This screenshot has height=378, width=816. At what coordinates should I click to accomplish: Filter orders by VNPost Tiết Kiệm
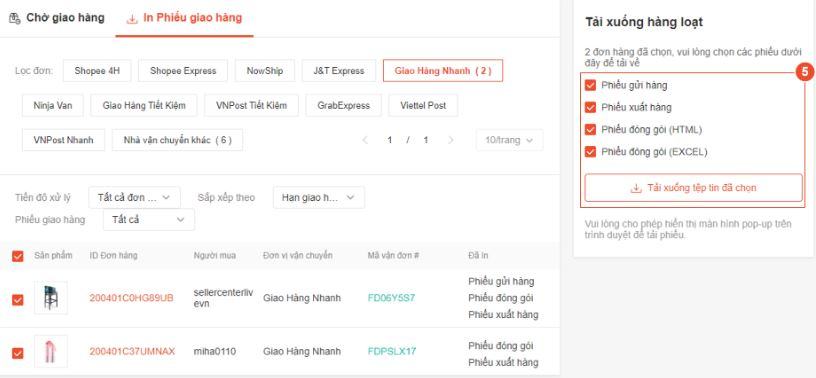(x=251, y=106)
